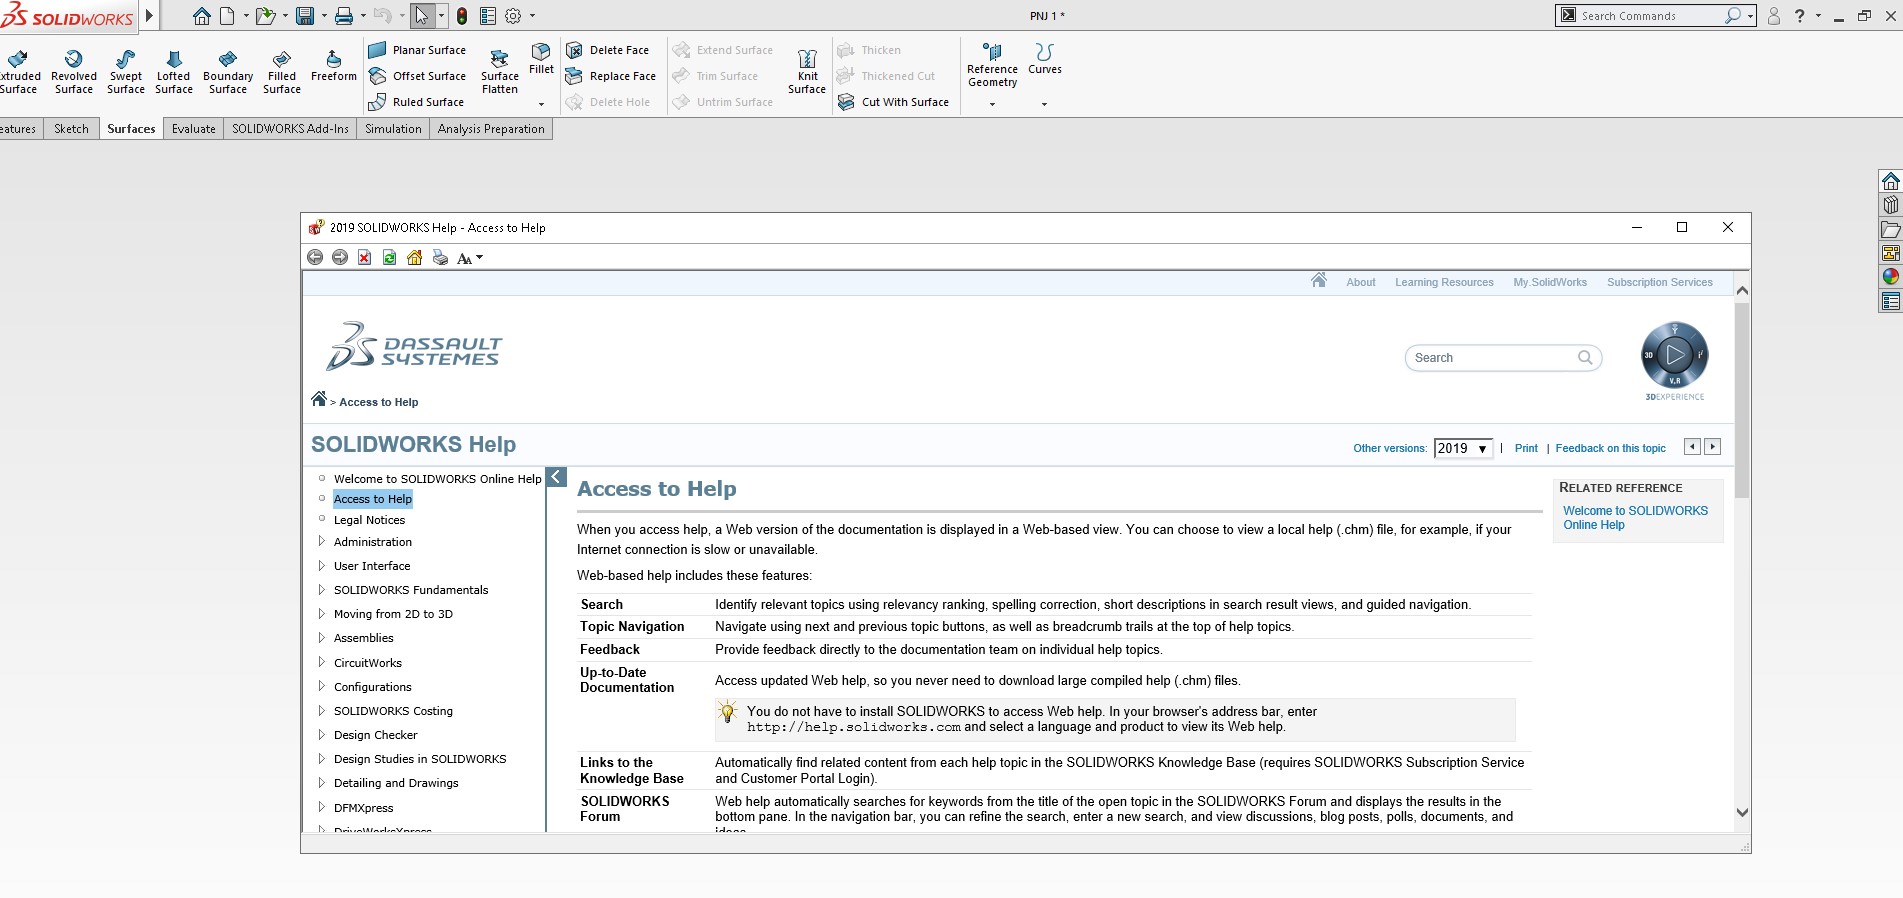1903x898 pixels.
Task: Click the Save icon in the toolbar
Action: 305,16
